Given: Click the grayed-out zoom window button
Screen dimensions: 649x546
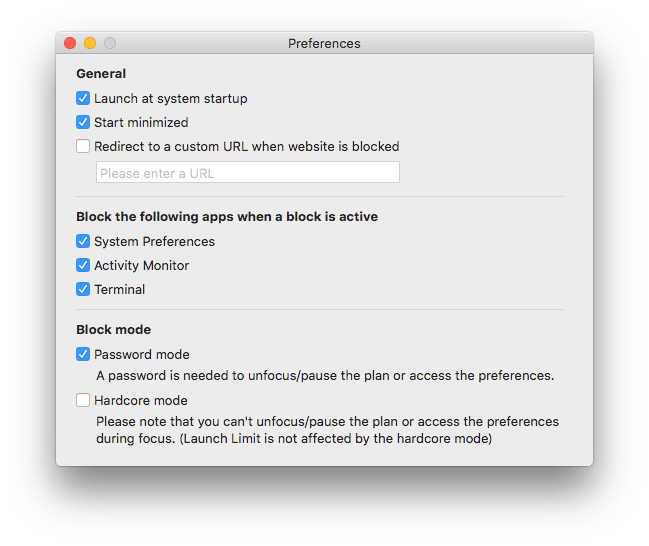Looking at the screenshot, I should (110, 43).
